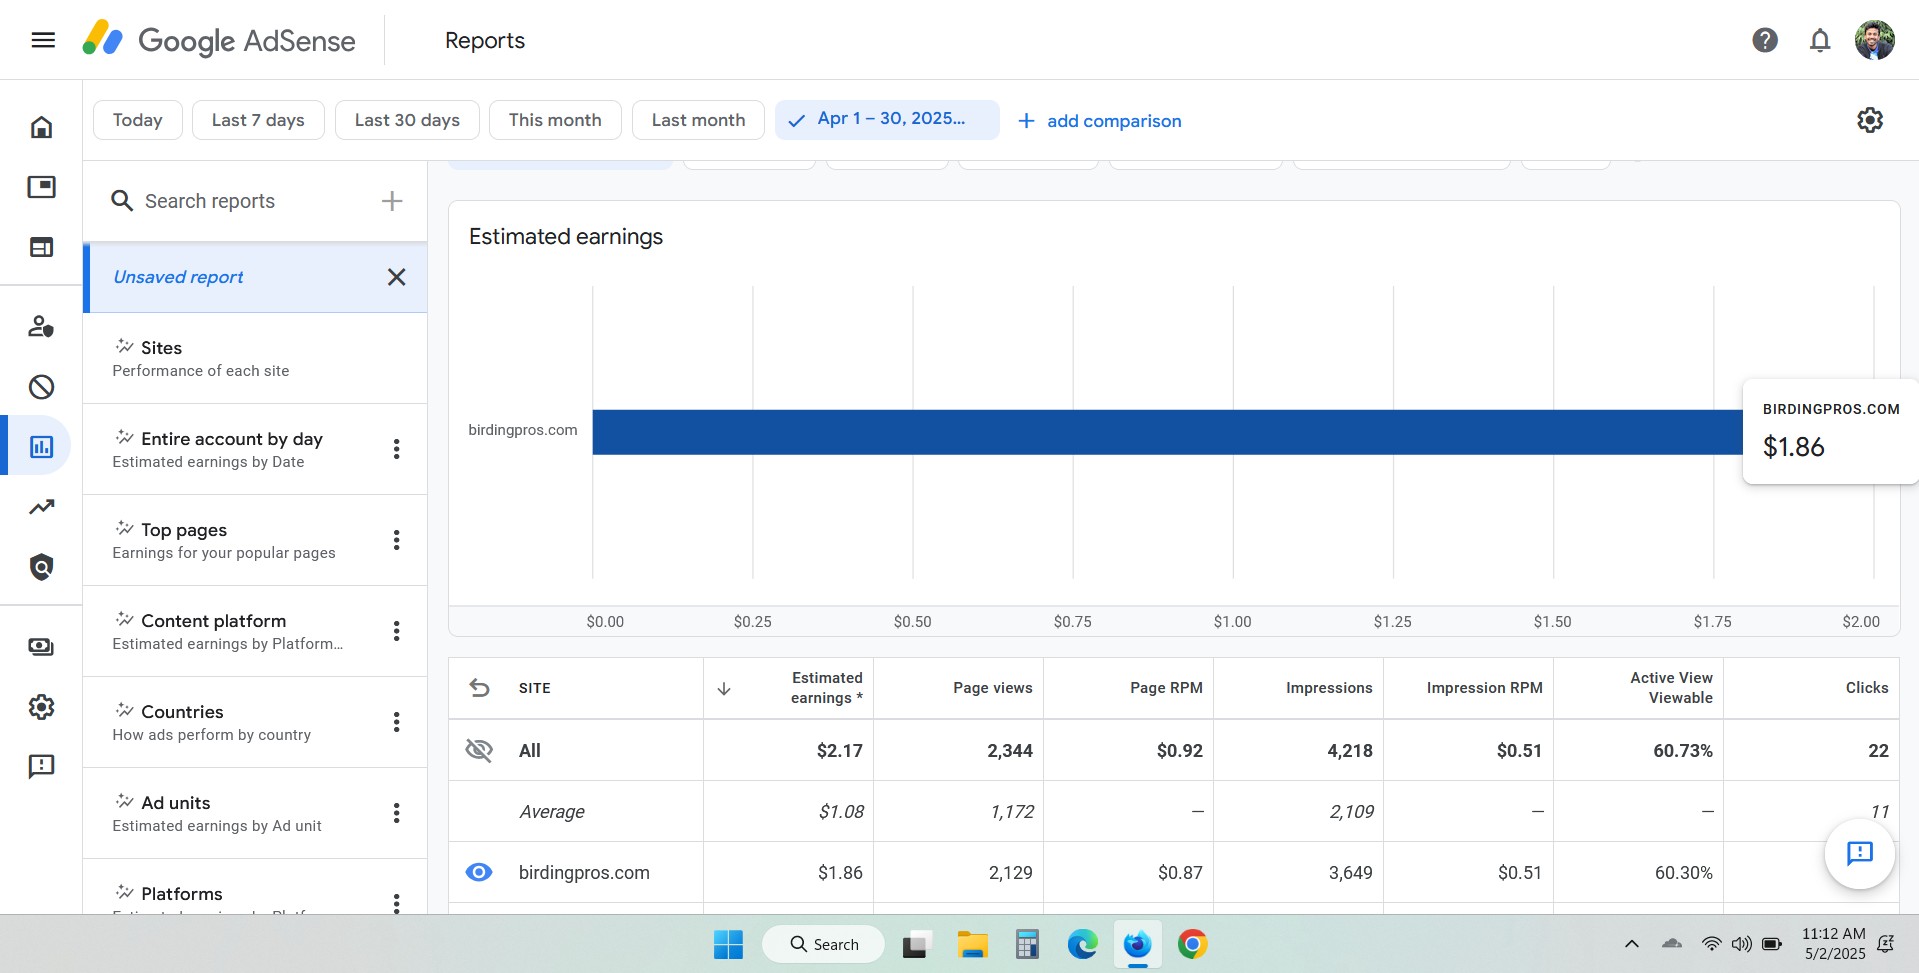Viewport: 1919px width, 973px height.
Task: Select the Last 30 days range
Action: click(407, 120)
